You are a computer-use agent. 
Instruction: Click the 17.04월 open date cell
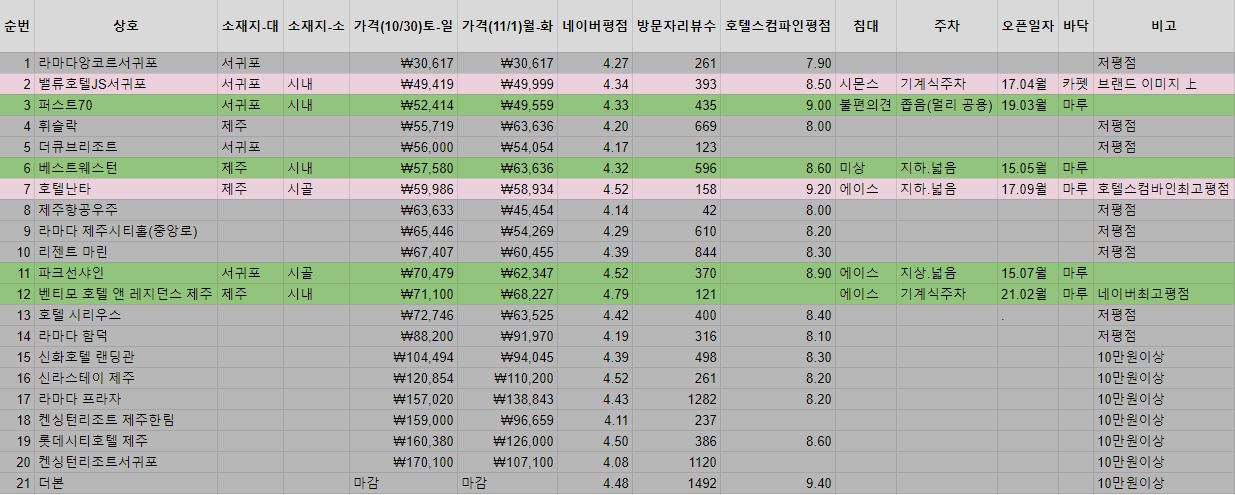[x=1027, y=84]
